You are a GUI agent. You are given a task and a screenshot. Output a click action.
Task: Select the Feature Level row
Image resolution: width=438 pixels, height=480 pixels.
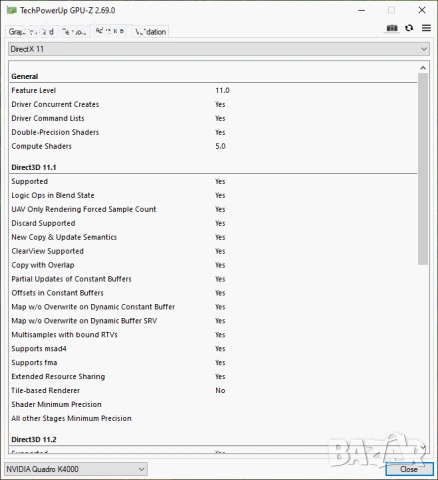(213, 90)
